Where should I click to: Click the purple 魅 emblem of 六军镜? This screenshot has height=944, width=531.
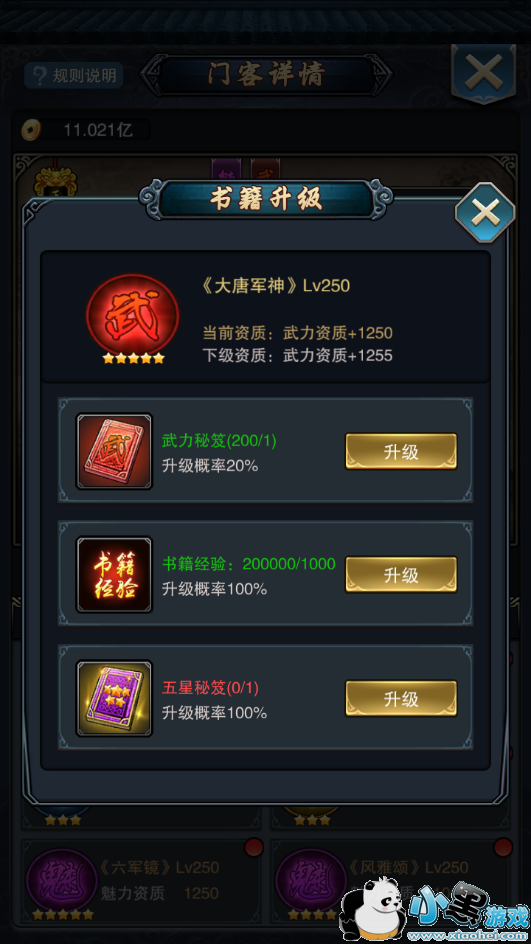coord(63,880)
